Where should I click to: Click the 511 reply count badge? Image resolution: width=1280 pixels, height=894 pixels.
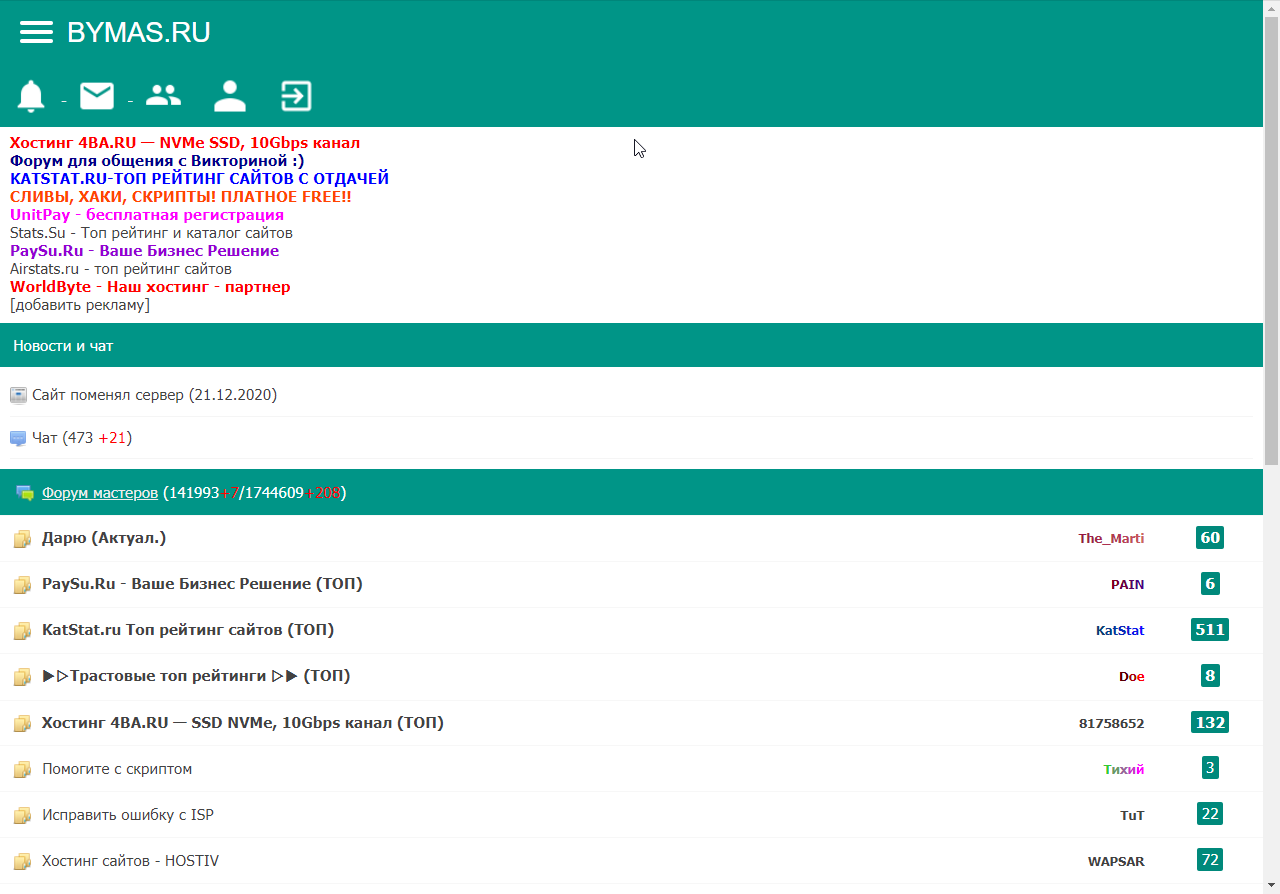tap(1209, 630)
